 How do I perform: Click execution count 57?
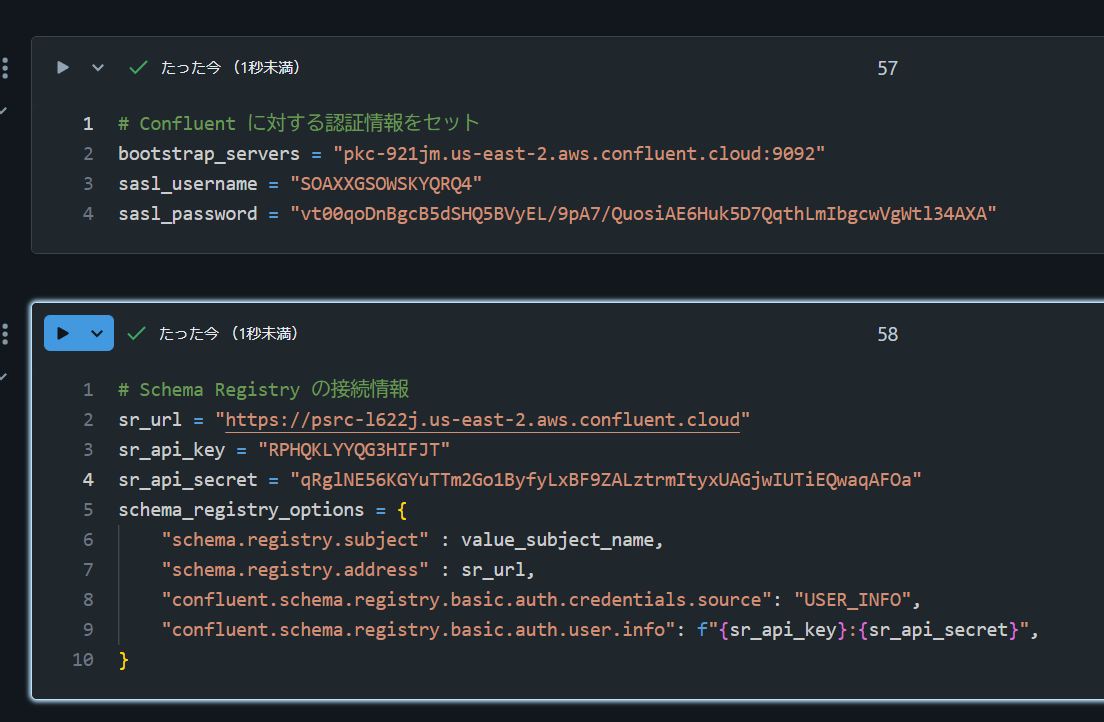(x=887, y=68)
